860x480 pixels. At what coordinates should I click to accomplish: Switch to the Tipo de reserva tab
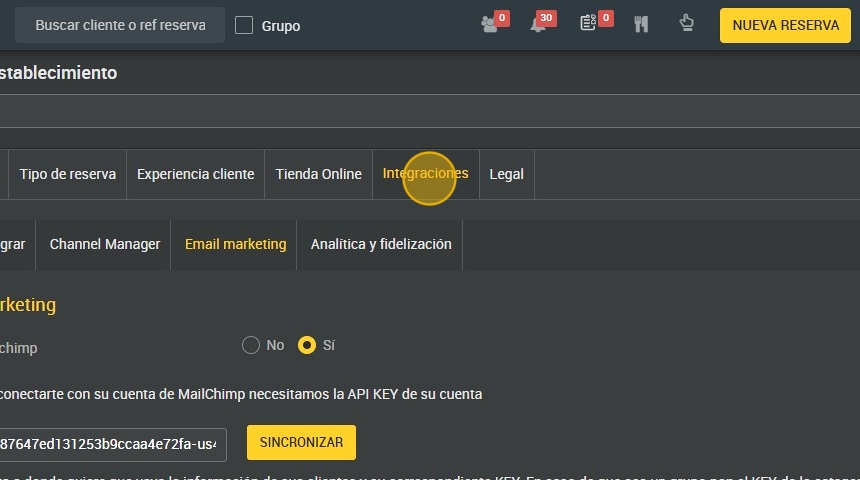(x=68, y=174)
